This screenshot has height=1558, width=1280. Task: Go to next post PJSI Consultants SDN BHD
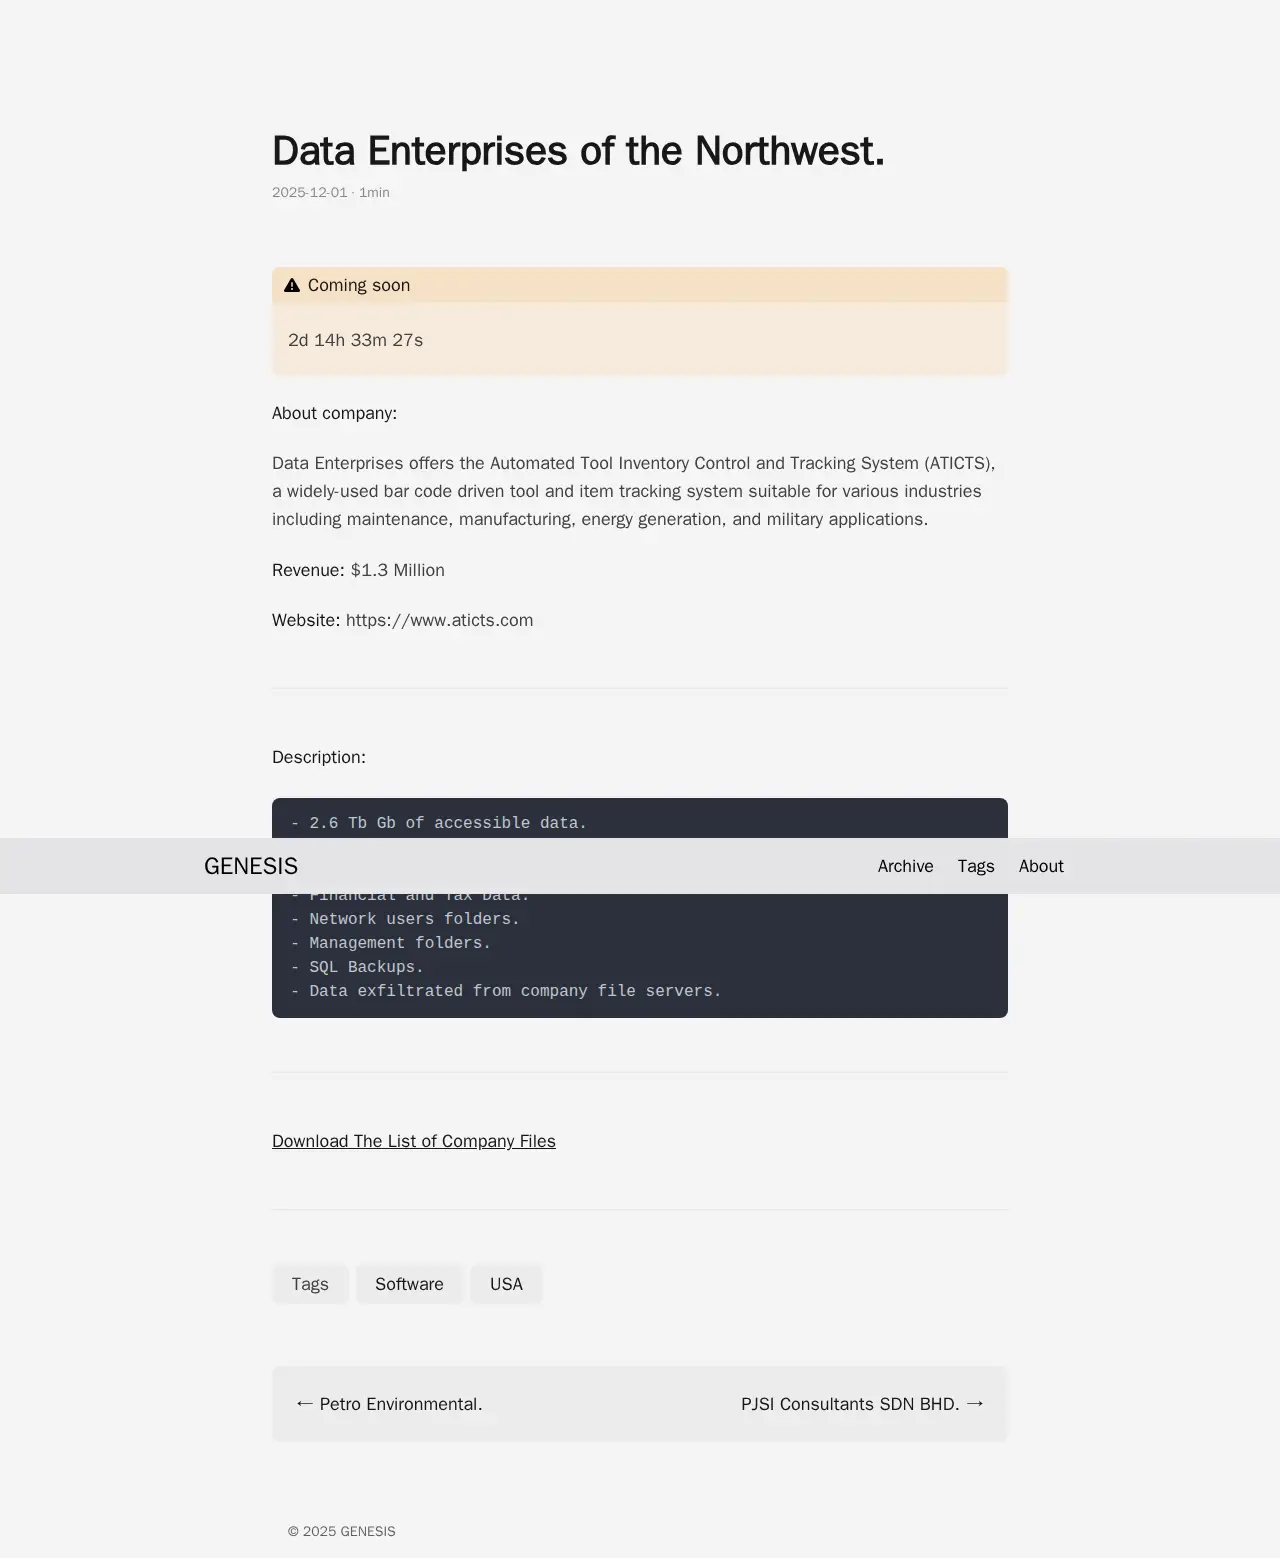[850, 1404]
